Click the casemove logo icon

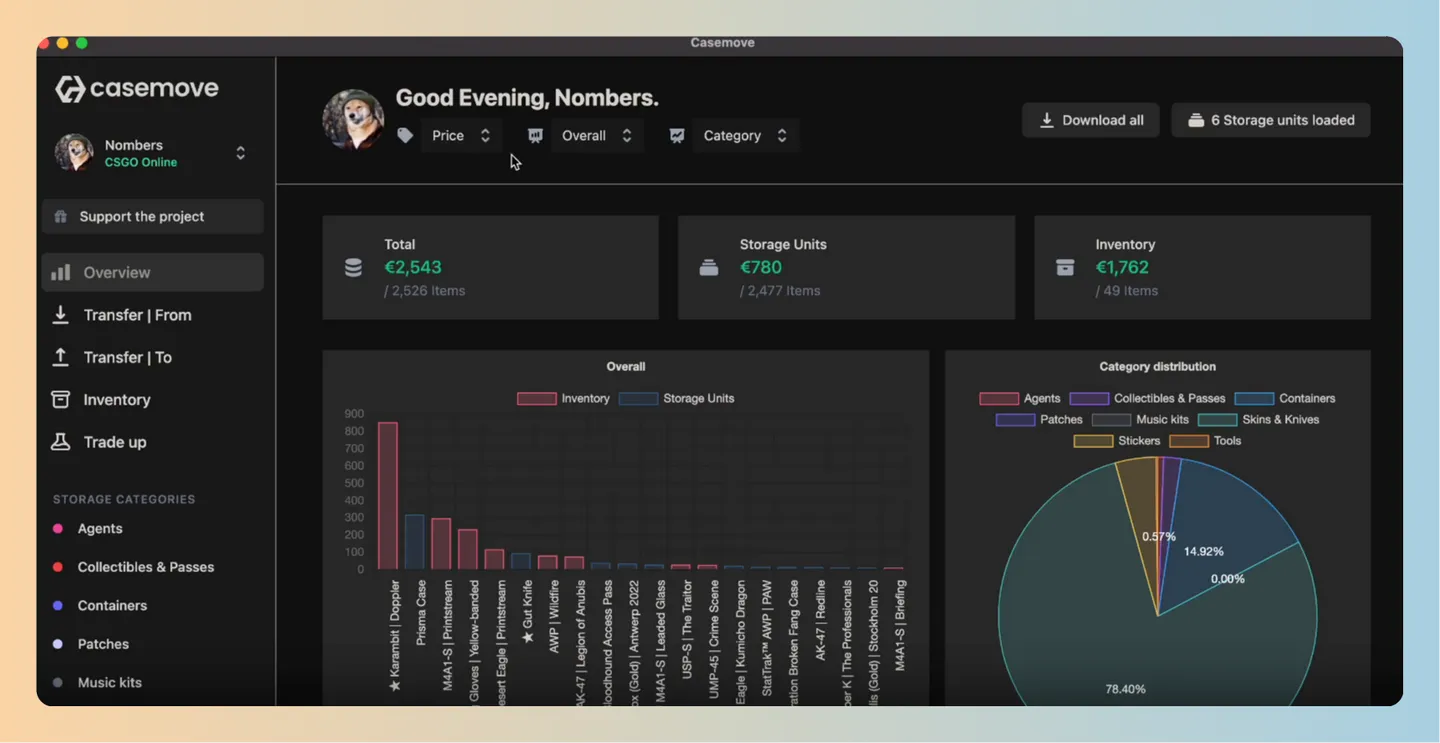tap(70, 89)
